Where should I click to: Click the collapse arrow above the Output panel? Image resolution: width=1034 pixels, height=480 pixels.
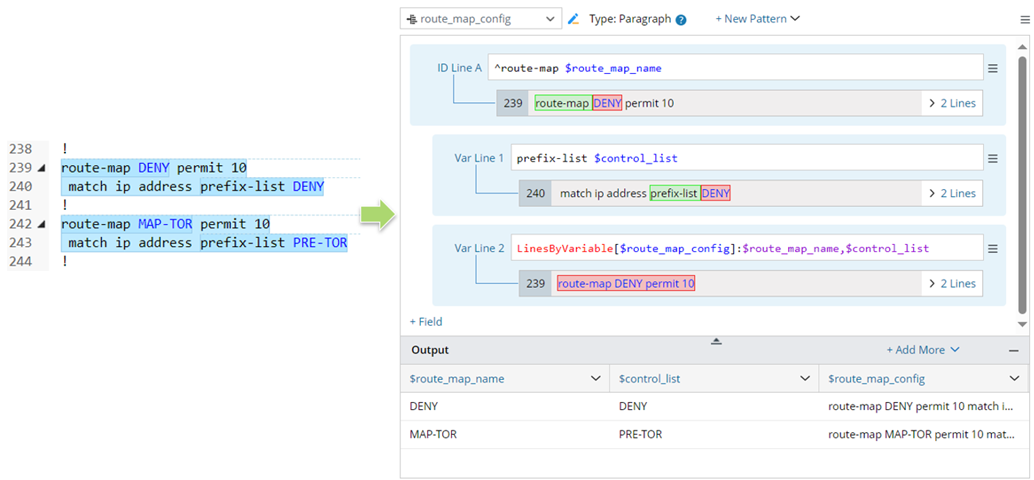click(716, 341)
